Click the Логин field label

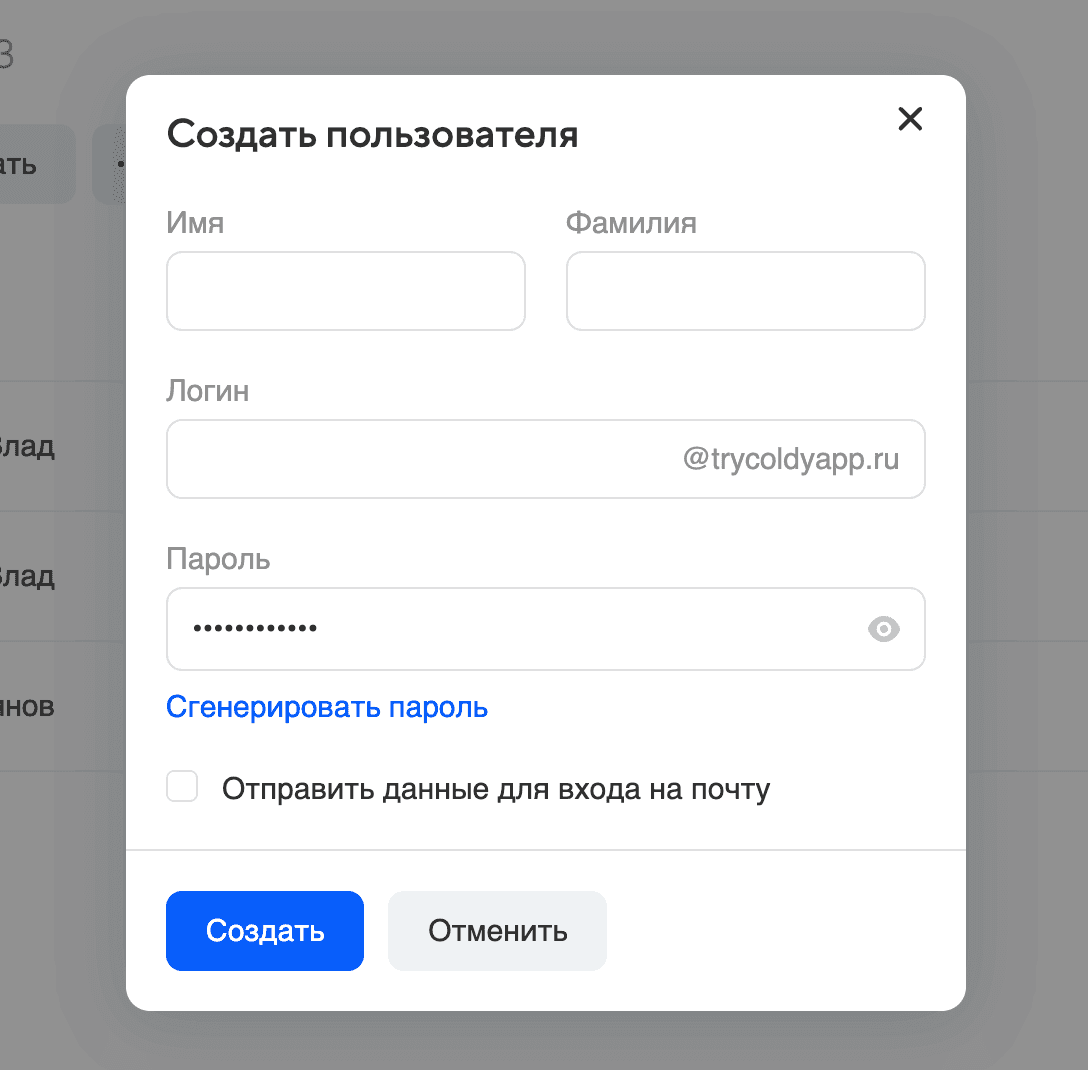207,391
